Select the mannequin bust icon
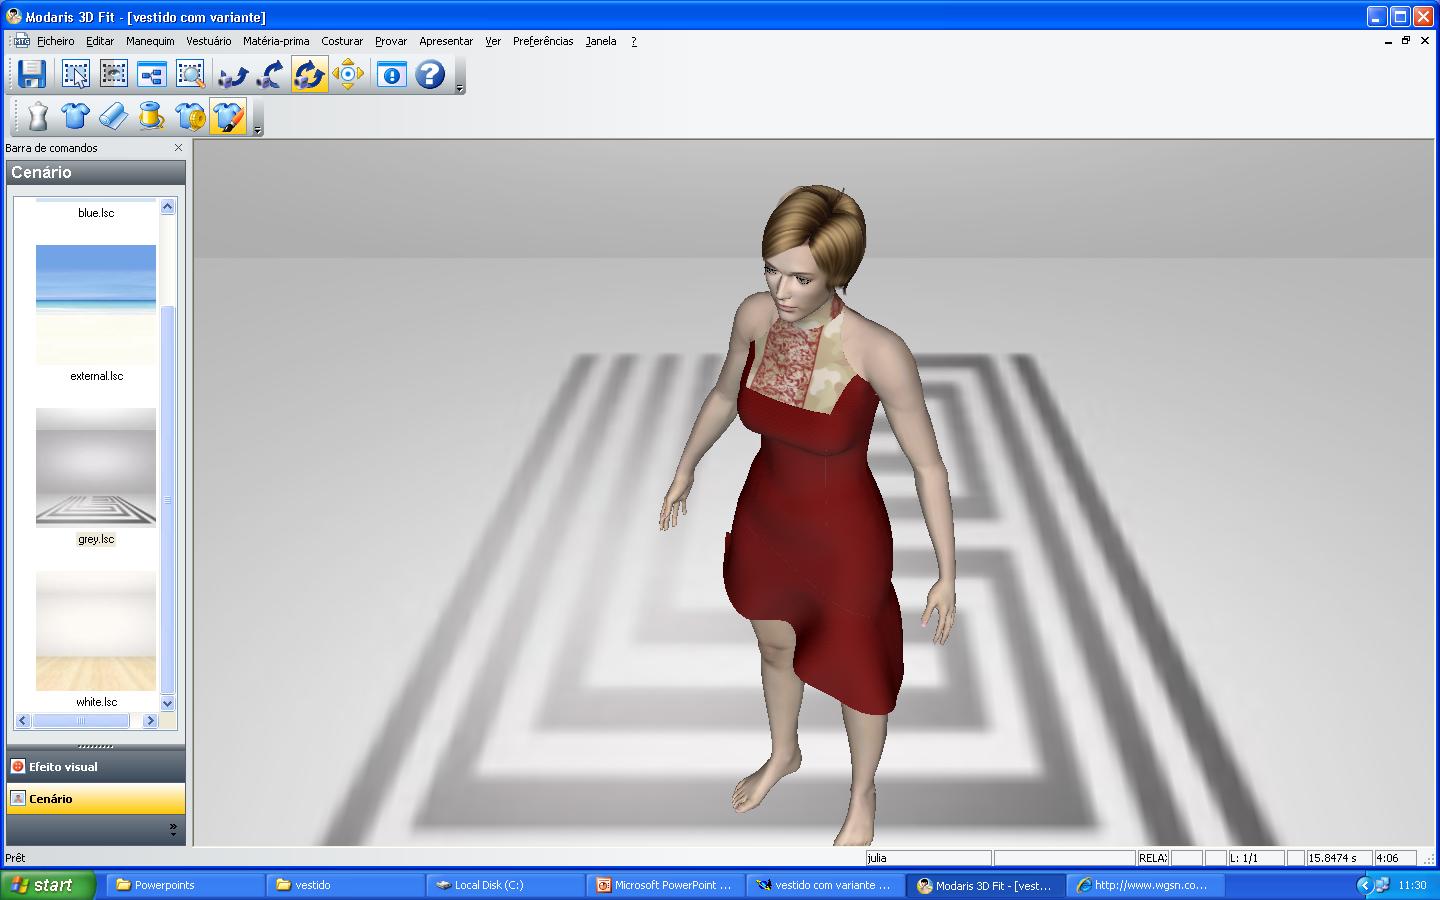Screen dimensions: 1440x900 [x=37, y=117]
